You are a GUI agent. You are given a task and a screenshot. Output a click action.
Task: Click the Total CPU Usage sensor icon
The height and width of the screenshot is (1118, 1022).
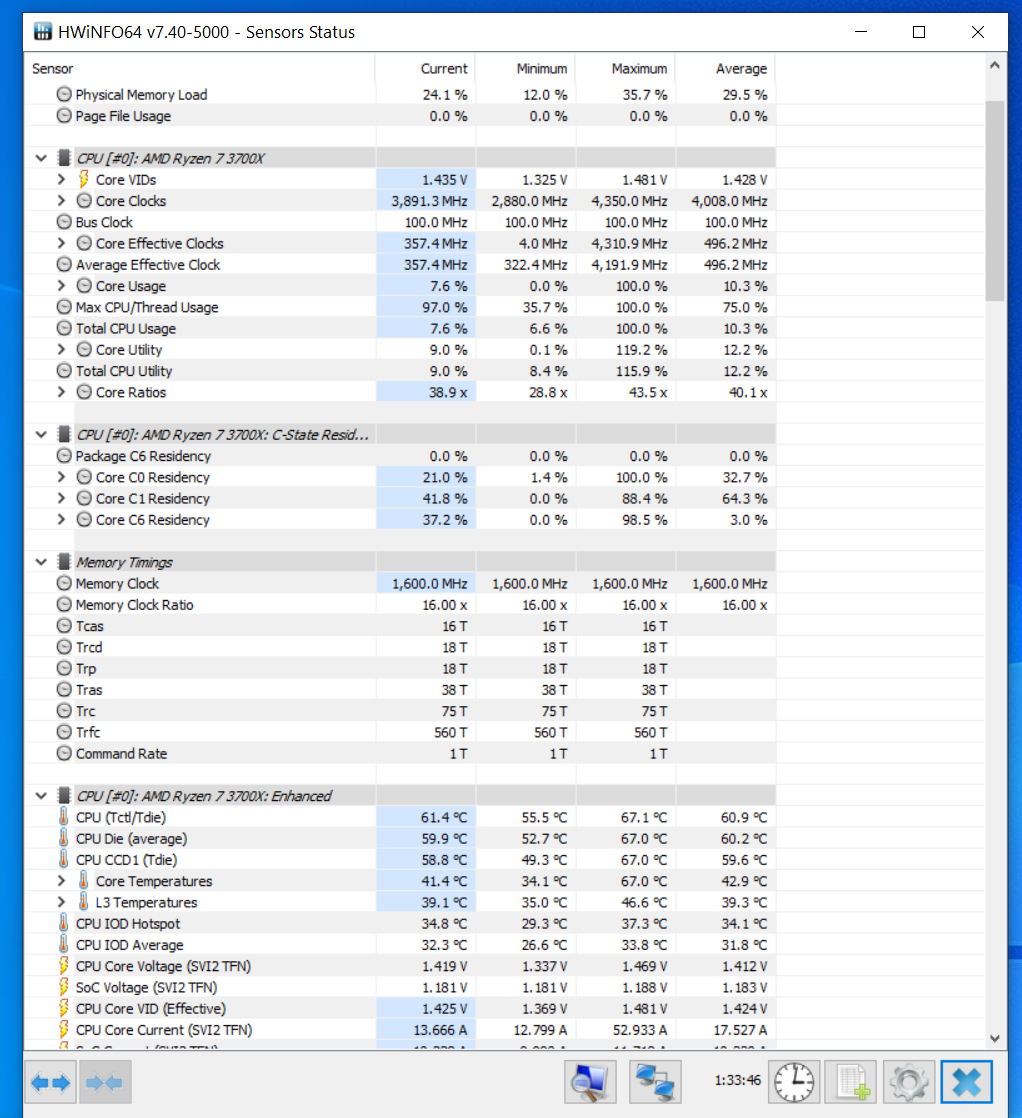64,328
